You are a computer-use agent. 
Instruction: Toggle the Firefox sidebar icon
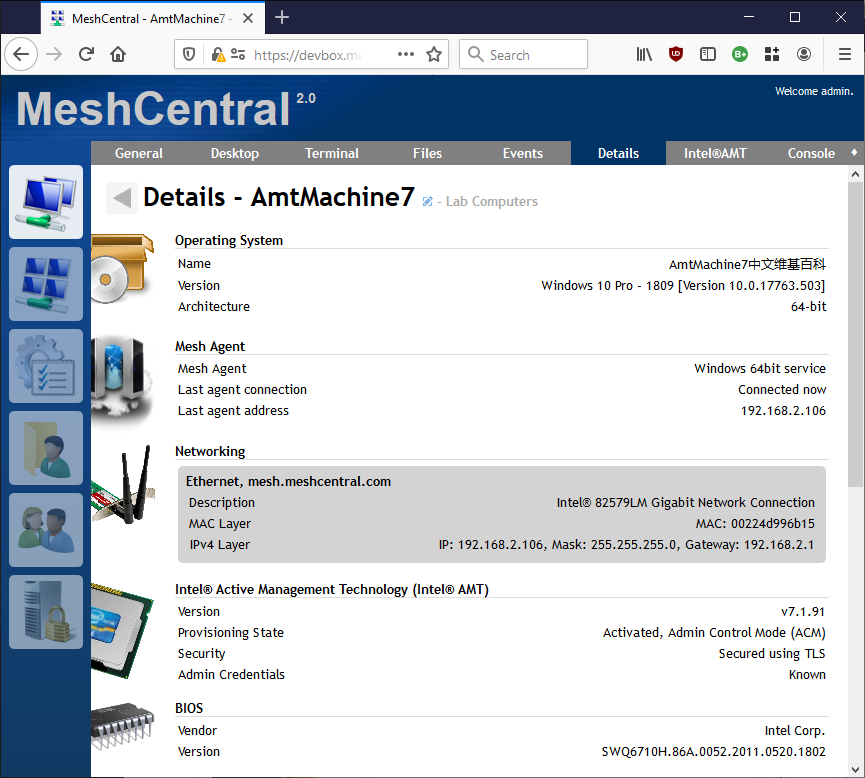point(708,54)
